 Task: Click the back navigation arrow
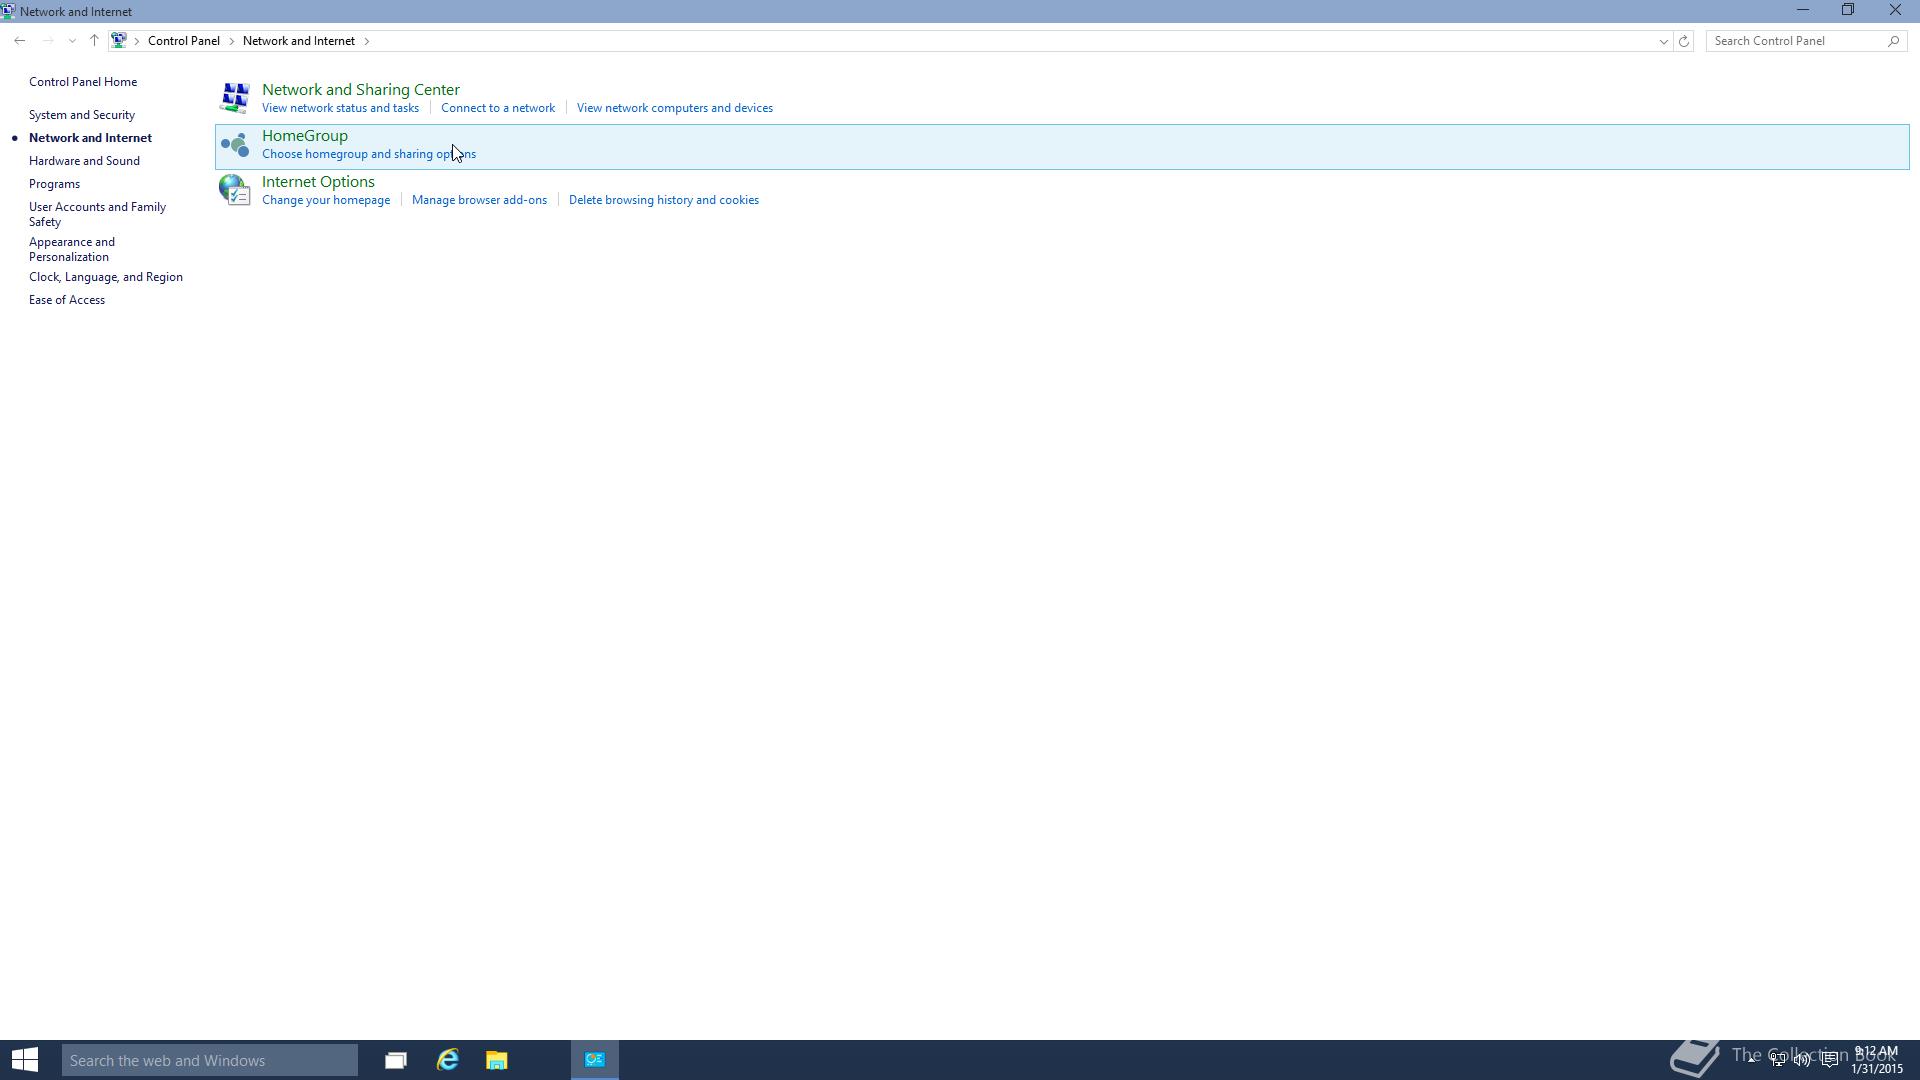tap(20, 41)
